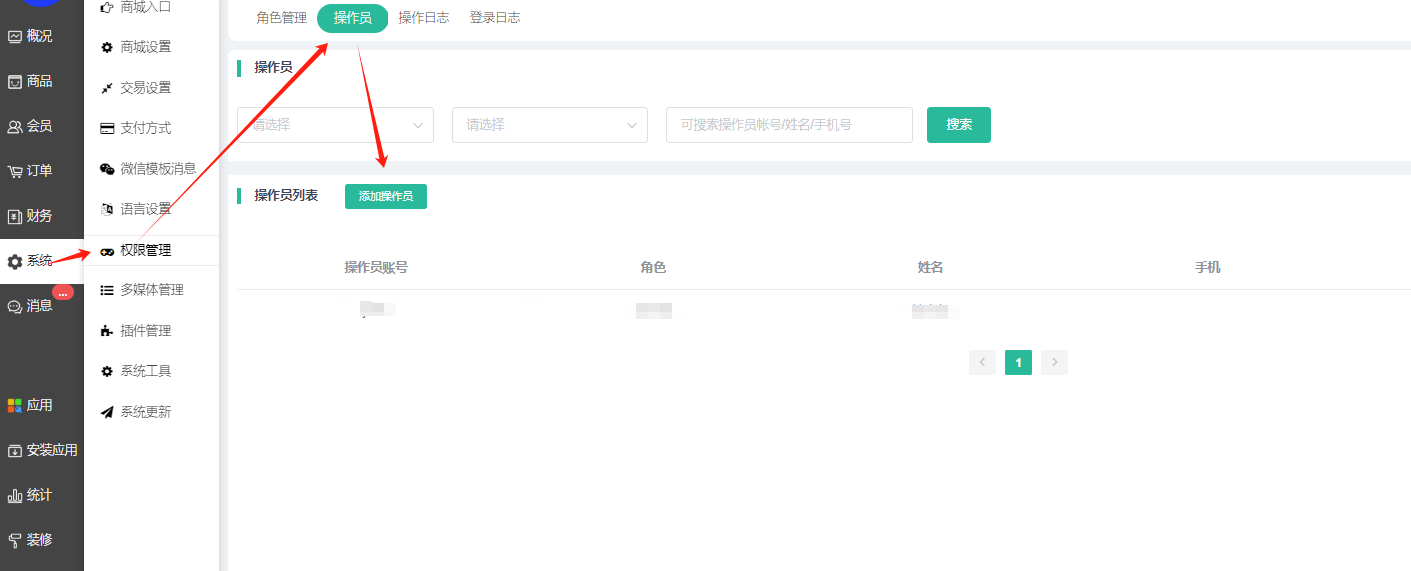
Task: Open 多媒体管理 menu item
Action: (152, 290)
